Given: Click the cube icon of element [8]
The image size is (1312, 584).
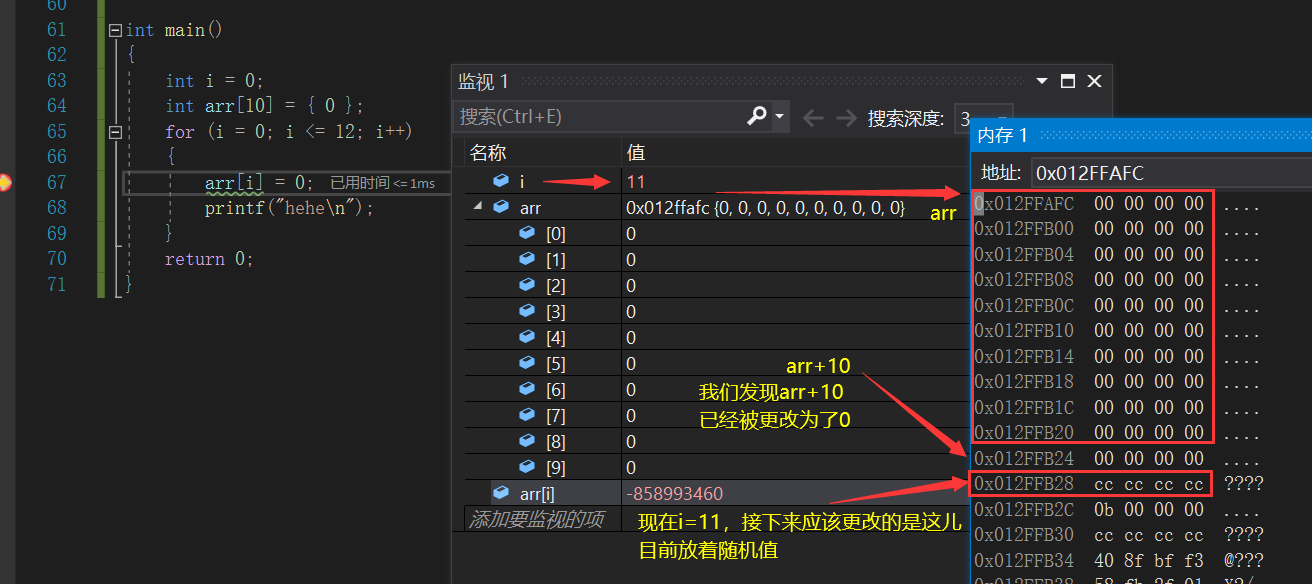Looking at the screenshot, I should 527,441.
